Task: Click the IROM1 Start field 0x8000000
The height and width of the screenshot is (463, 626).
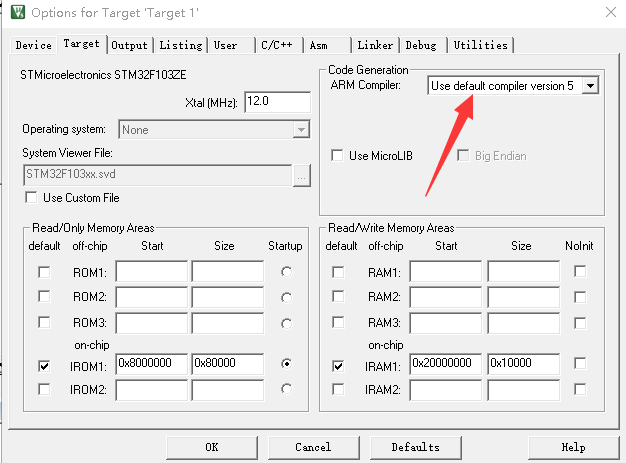Action: pyautogui.click(x=152, y=364)
